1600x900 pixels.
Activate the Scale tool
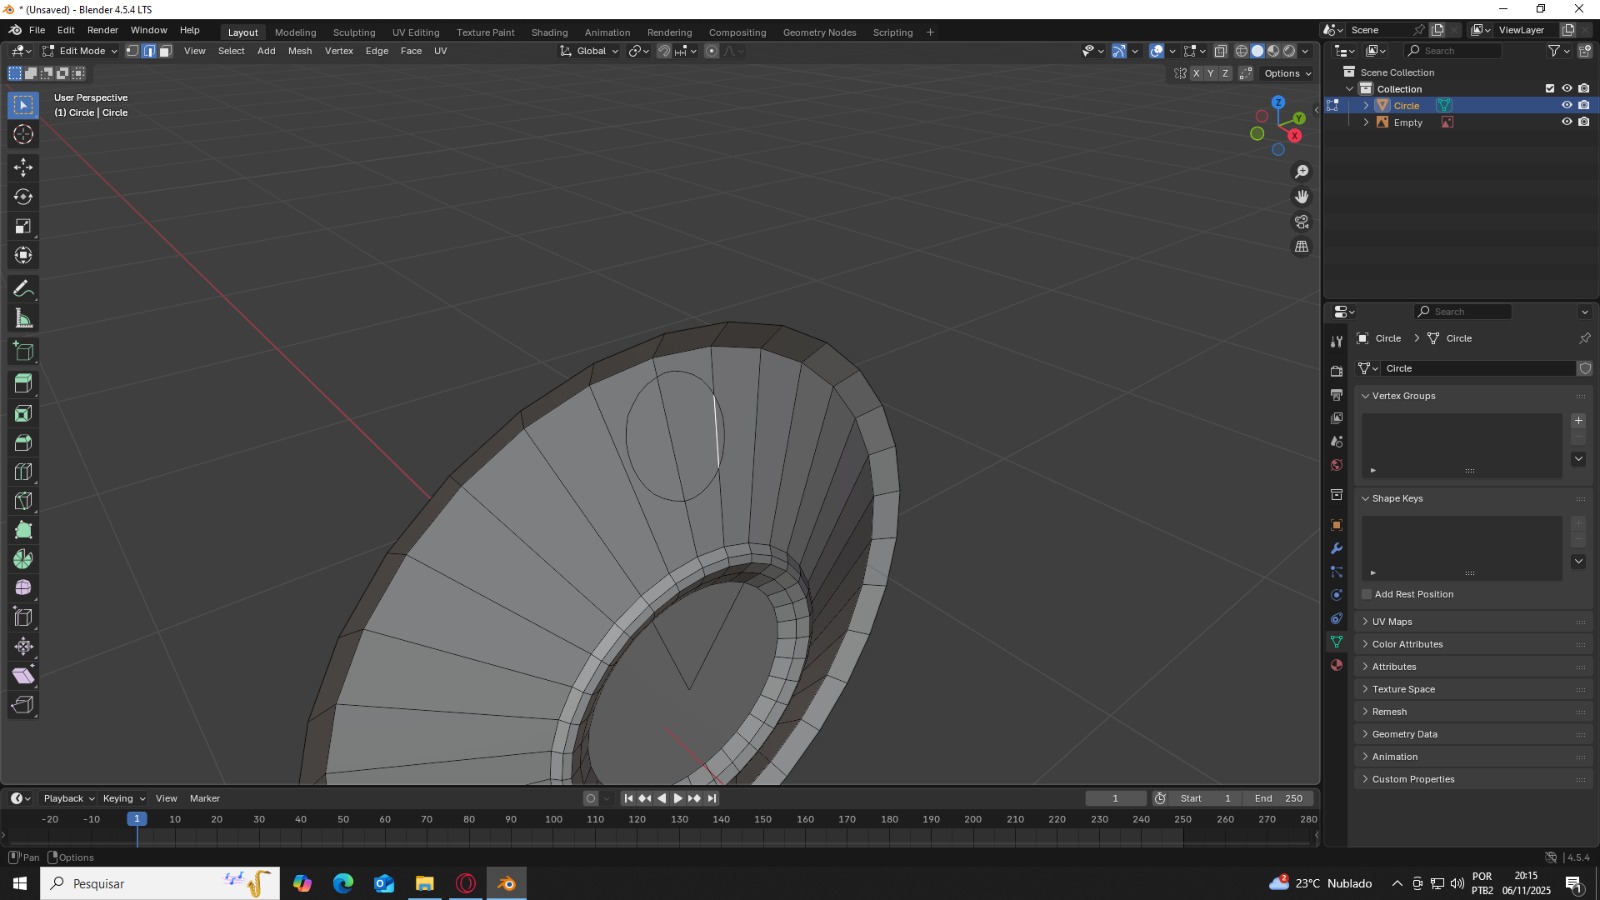coord(23,226)
